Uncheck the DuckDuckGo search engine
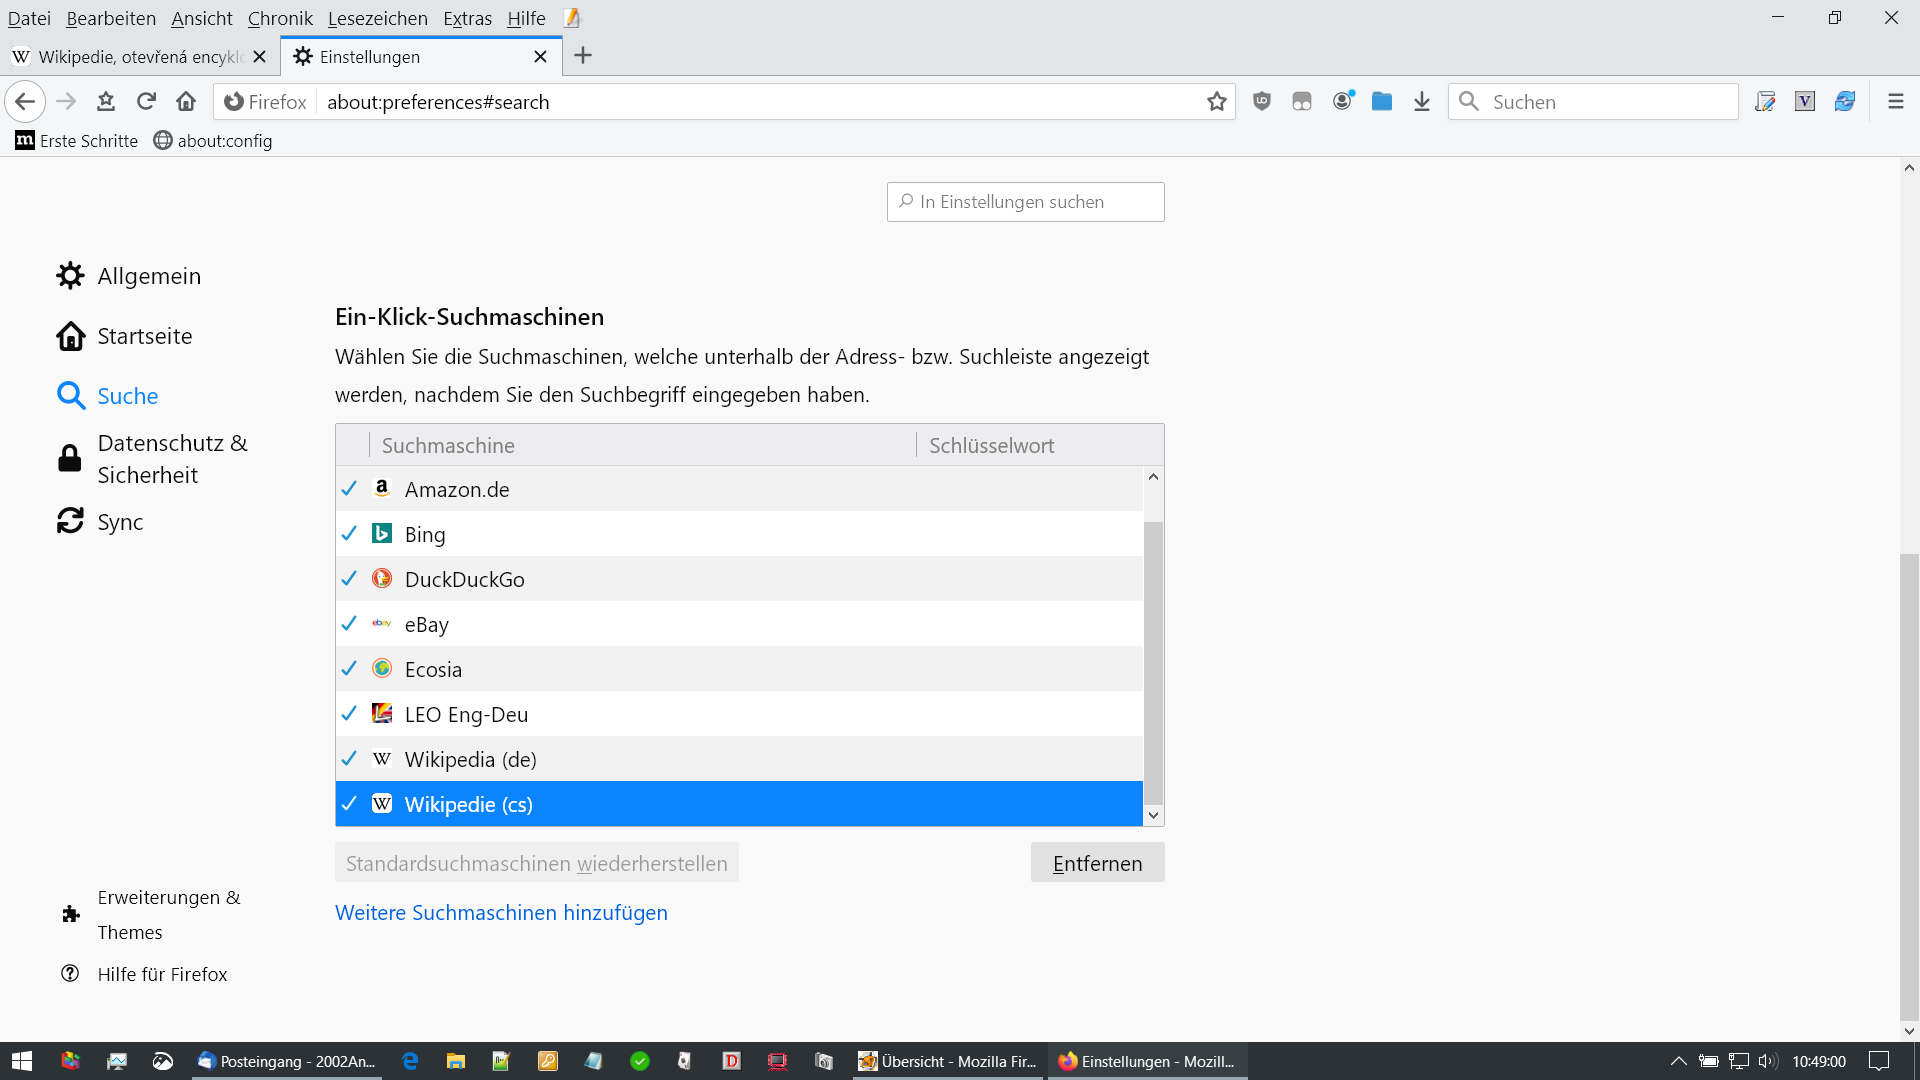The width and height of the screenshot is (1920, 1080). (x=349, y=579)
